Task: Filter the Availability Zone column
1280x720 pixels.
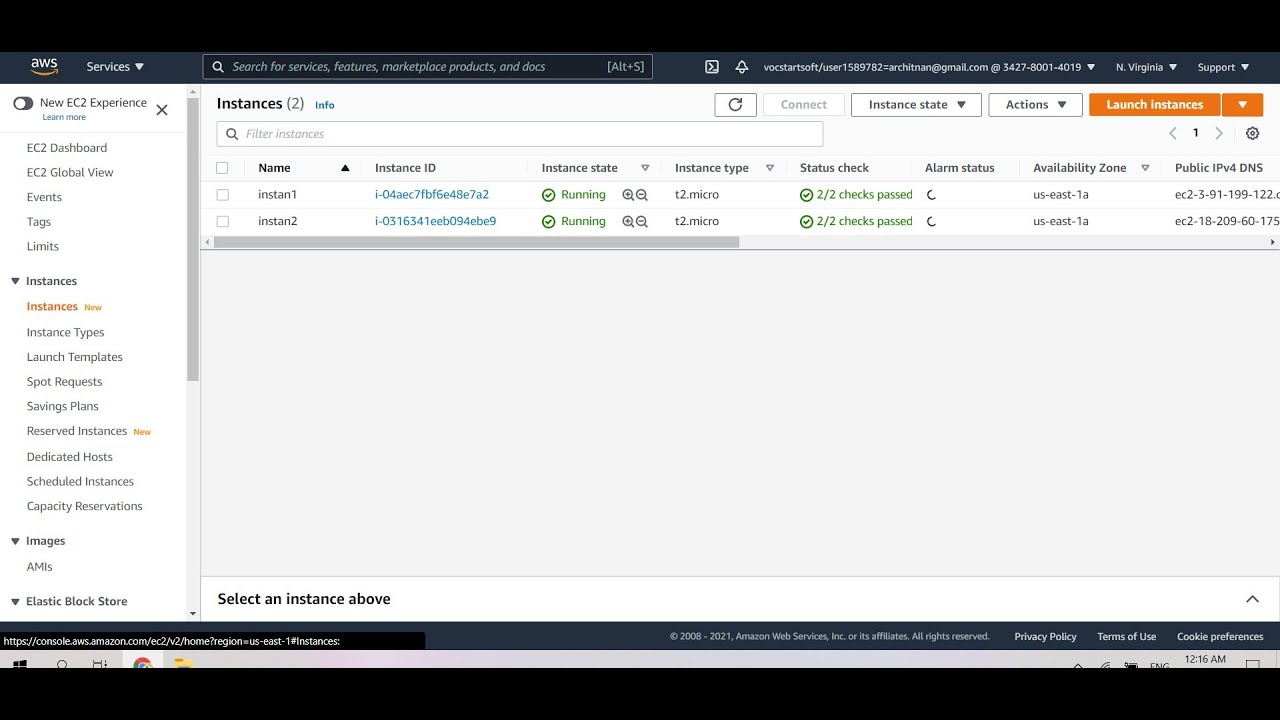Action: [x=1145, y=168]
